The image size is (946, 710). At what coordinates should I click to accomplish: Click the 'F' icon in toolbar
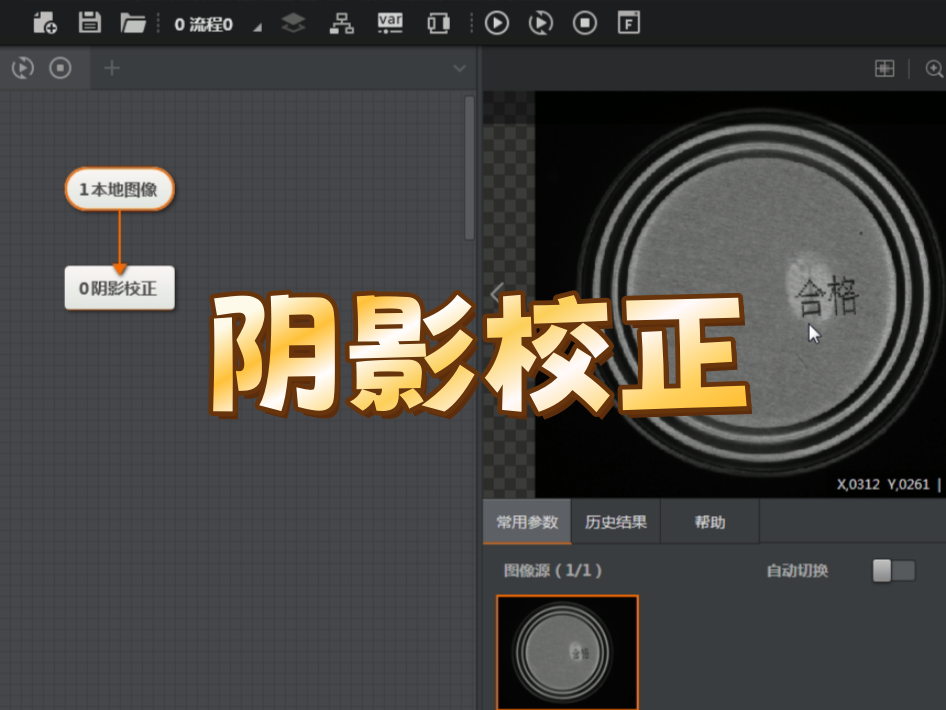pos(629,23)
